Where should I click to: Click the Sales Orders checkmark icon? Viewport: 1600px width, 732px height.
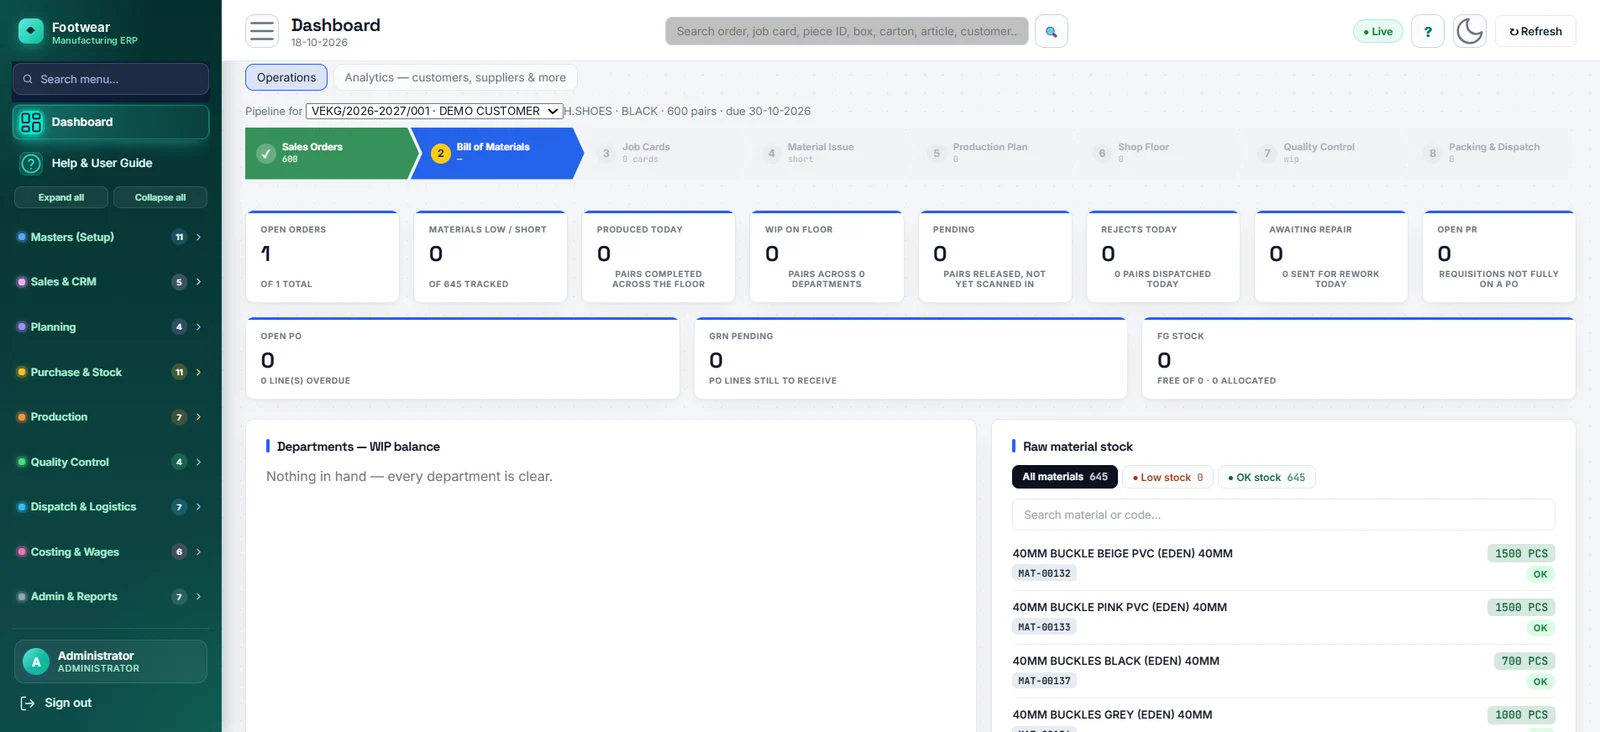[x=266, y=153]
